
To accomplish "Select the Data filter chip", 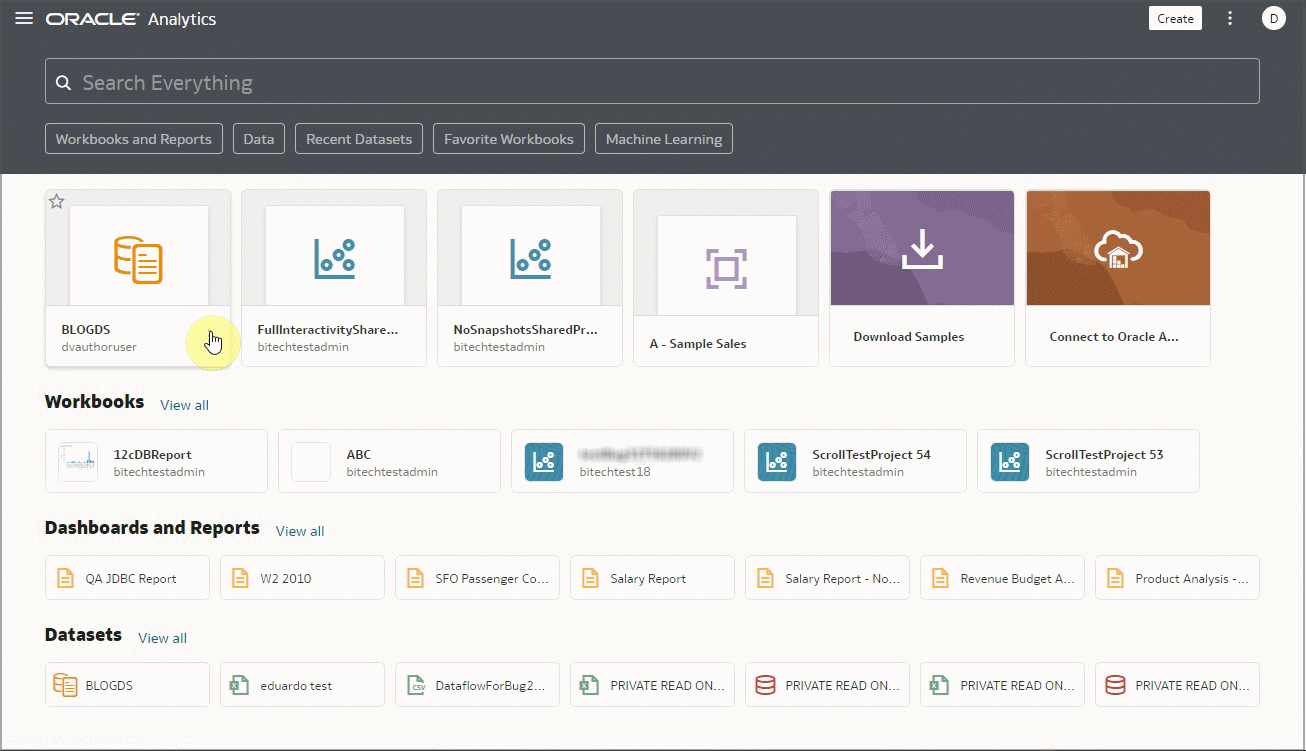I will [x=258, y=138].
